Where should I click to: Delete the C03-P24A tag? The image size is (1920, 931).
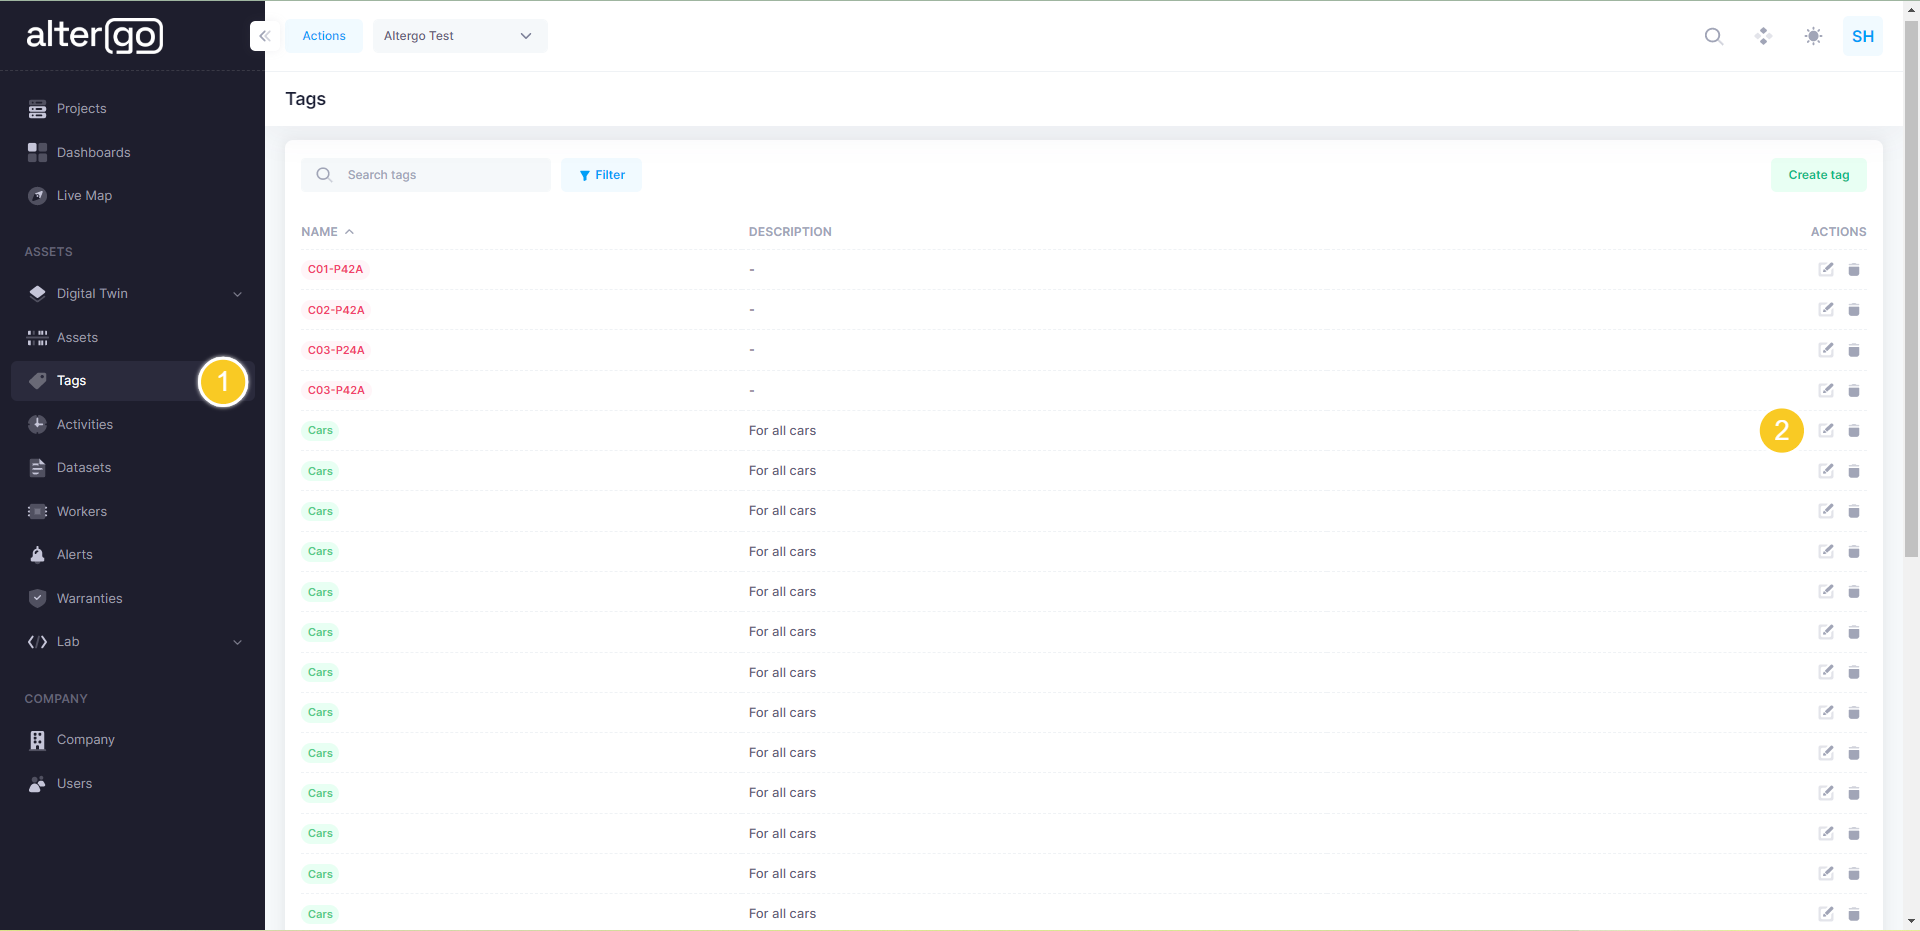pos(1854,350)
